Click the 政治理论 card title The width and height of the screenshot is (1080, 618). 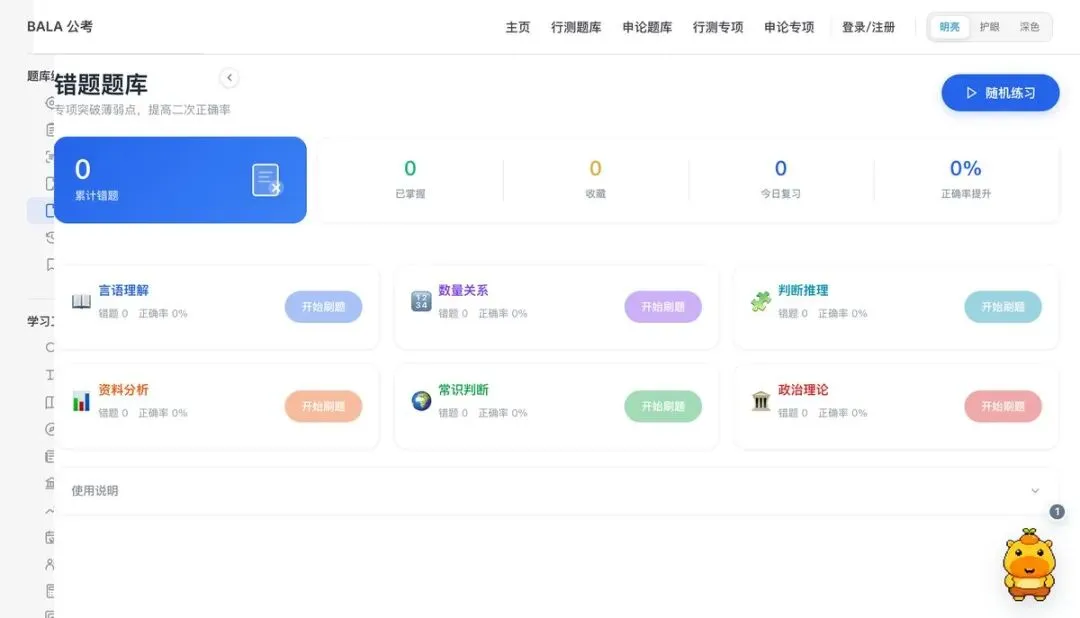[x=802, y=389]
